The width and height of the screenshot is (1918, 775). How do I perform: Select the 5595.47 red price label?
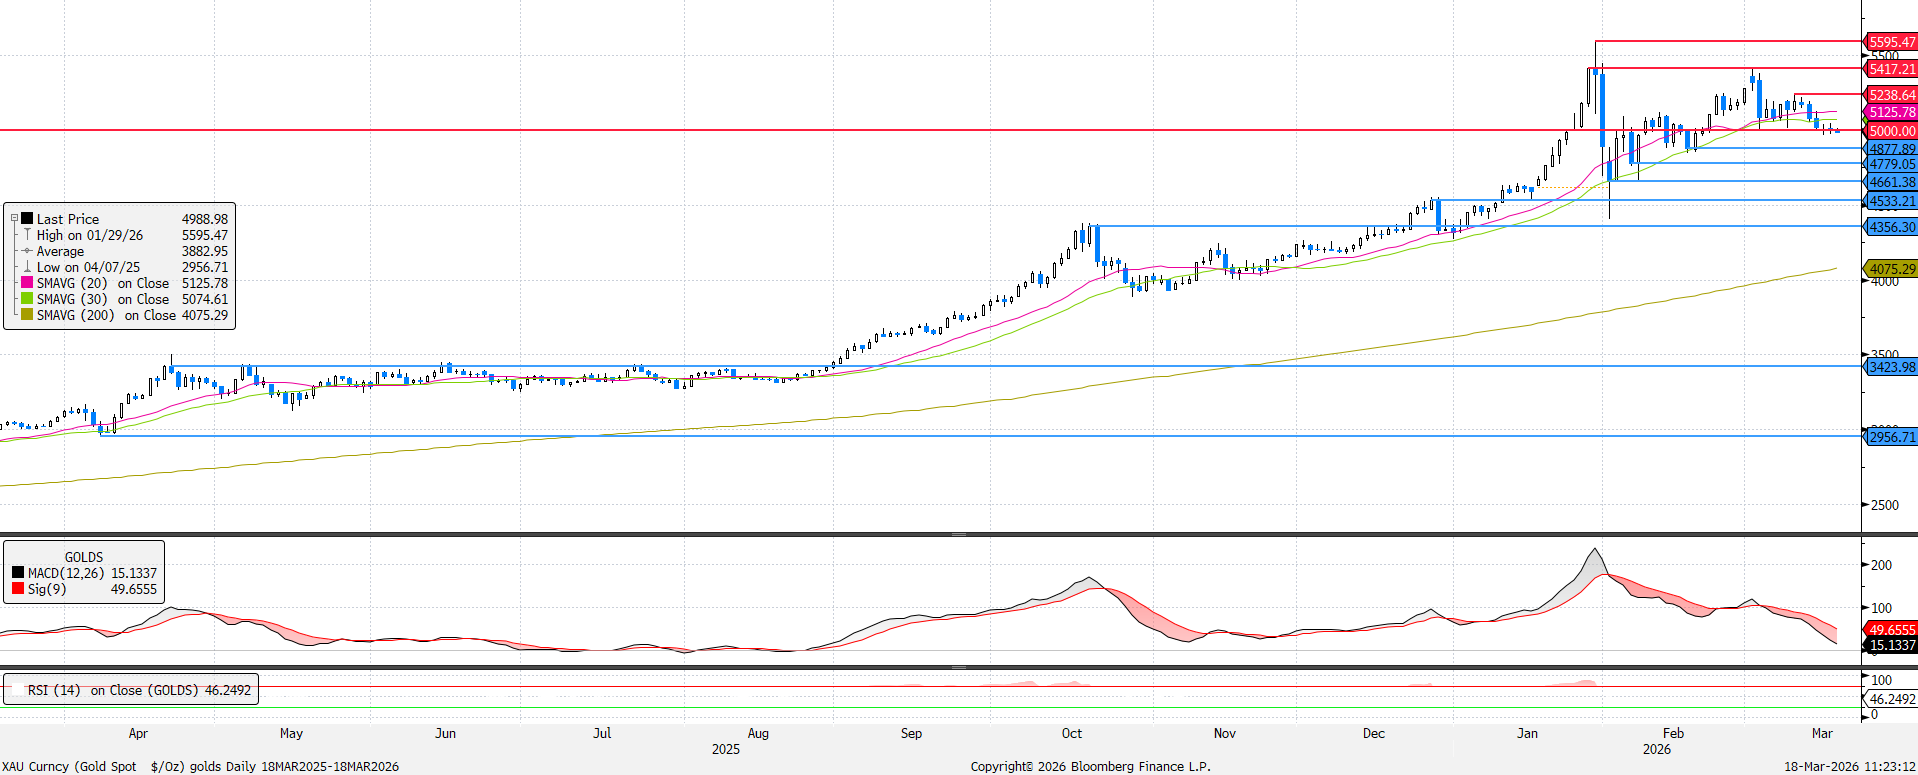[x=1891, y=42]
